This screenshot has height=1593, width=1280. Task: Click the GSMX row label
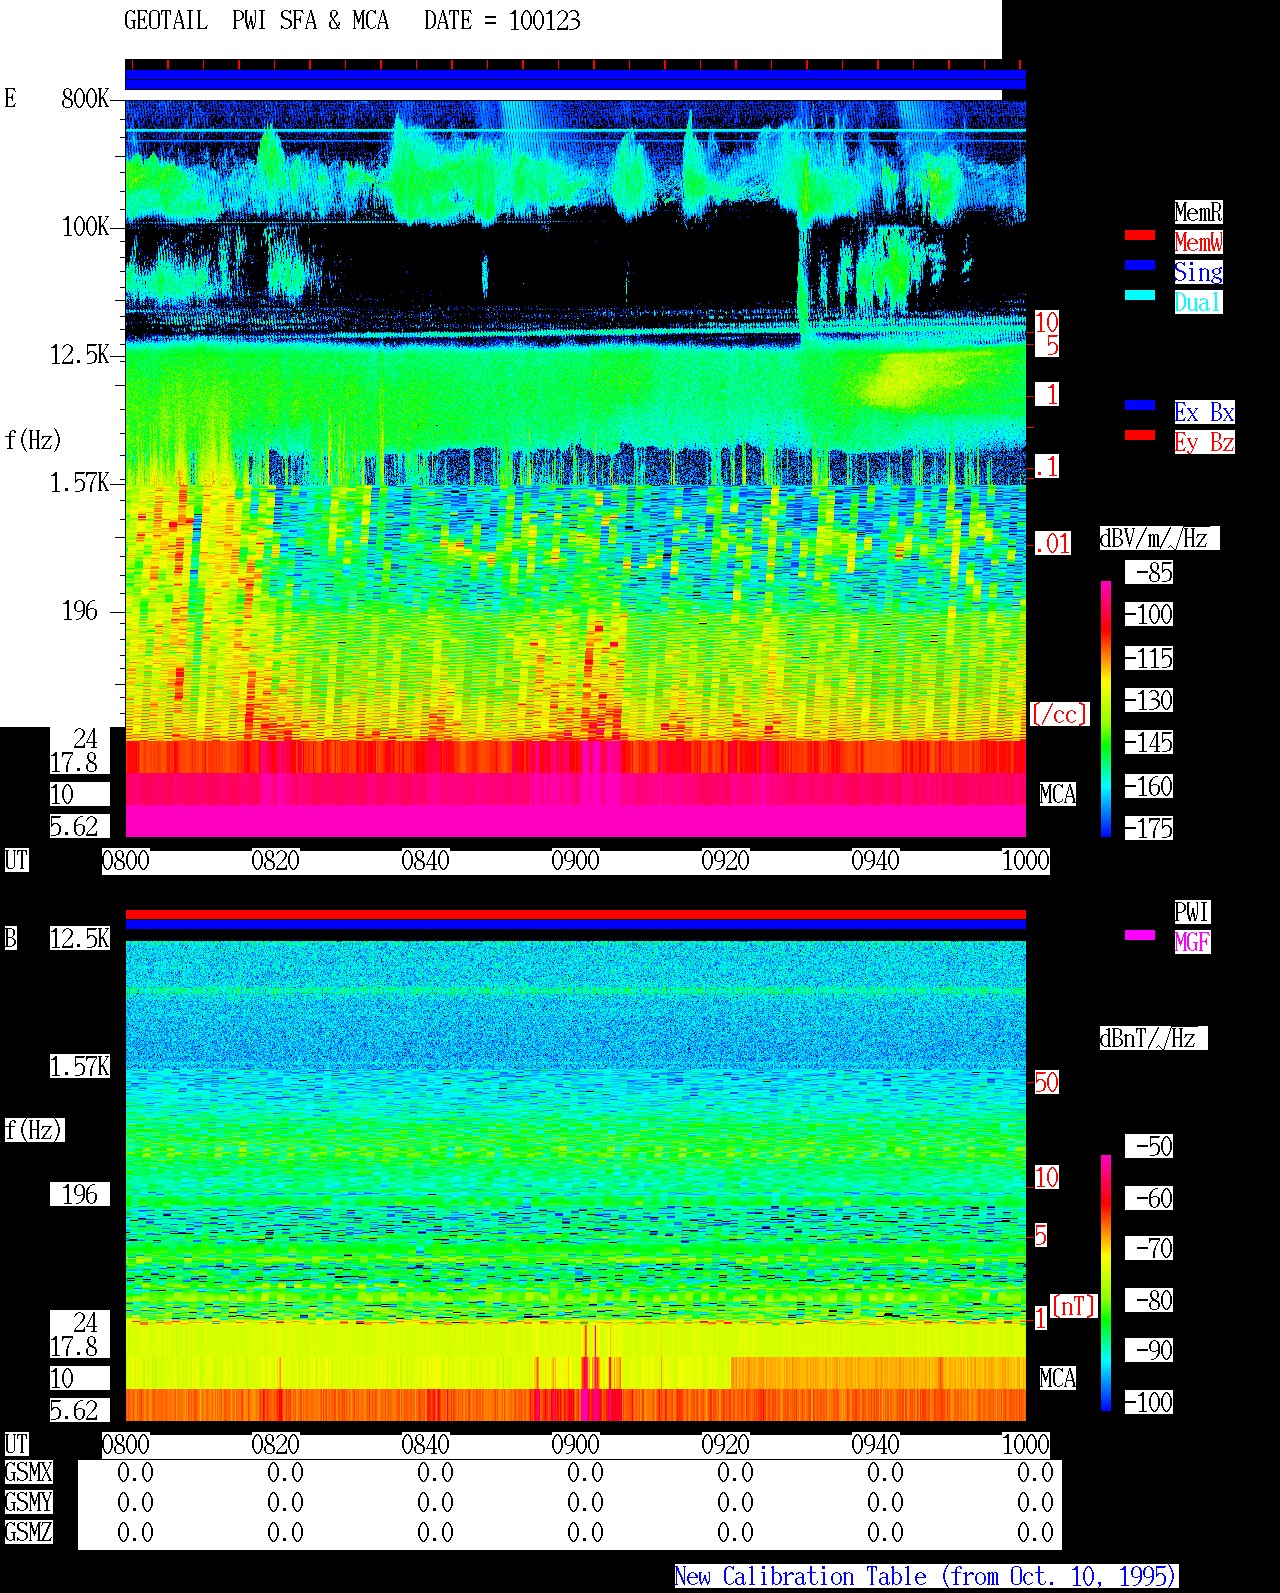point(28,1472)
